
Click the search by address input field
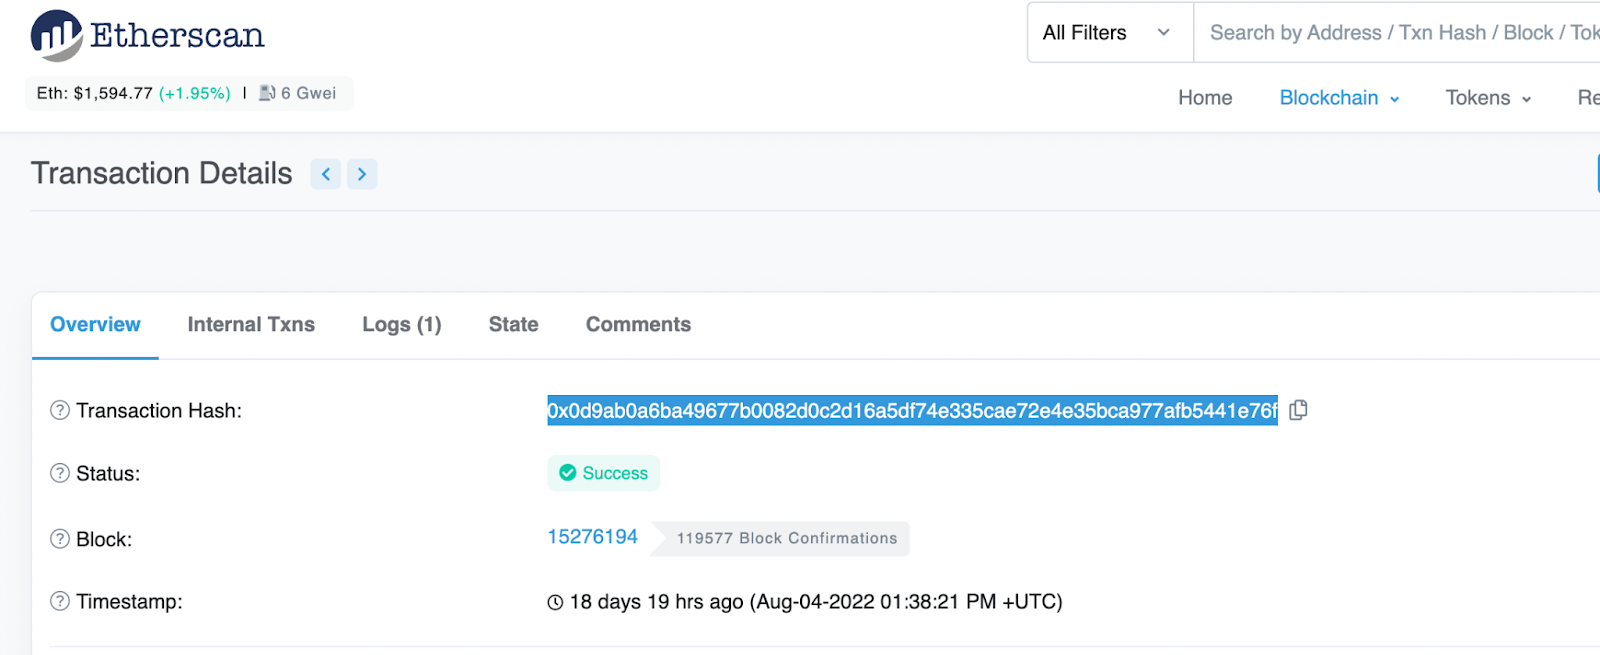coord(1397,32)
